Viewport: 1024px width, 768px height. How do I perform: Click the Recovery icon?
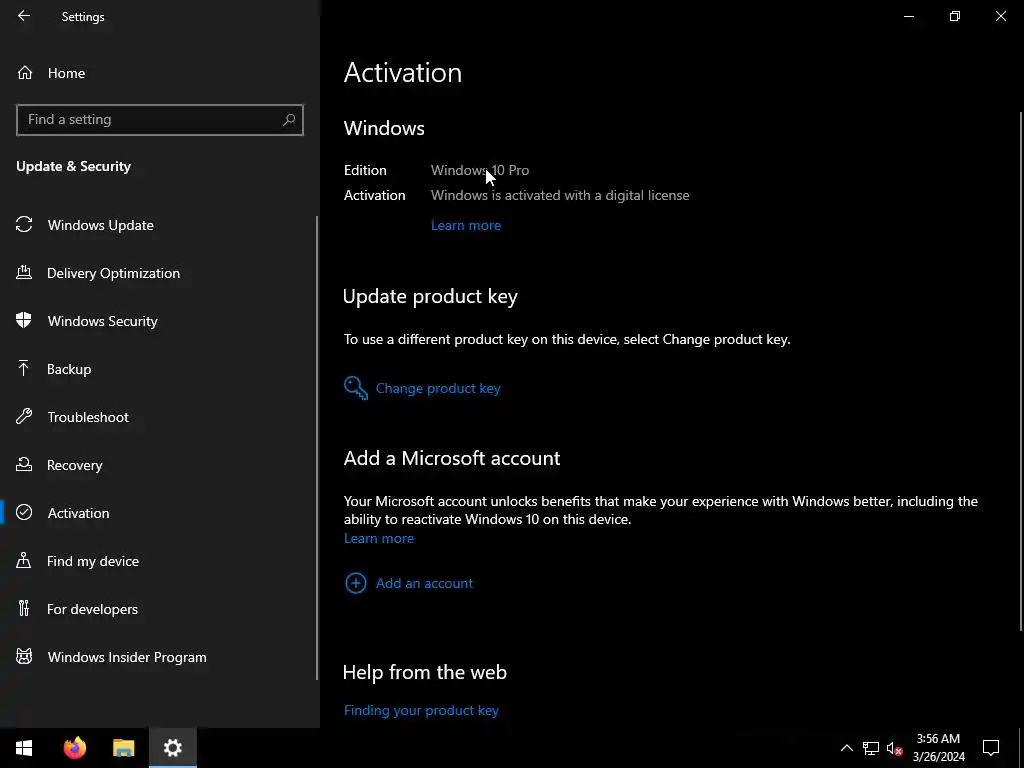24,464
